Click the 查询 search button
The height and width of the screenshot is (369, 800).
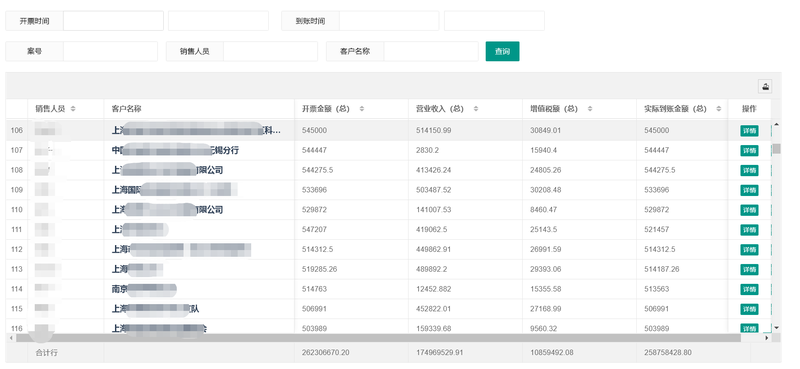tap(503, 51)
